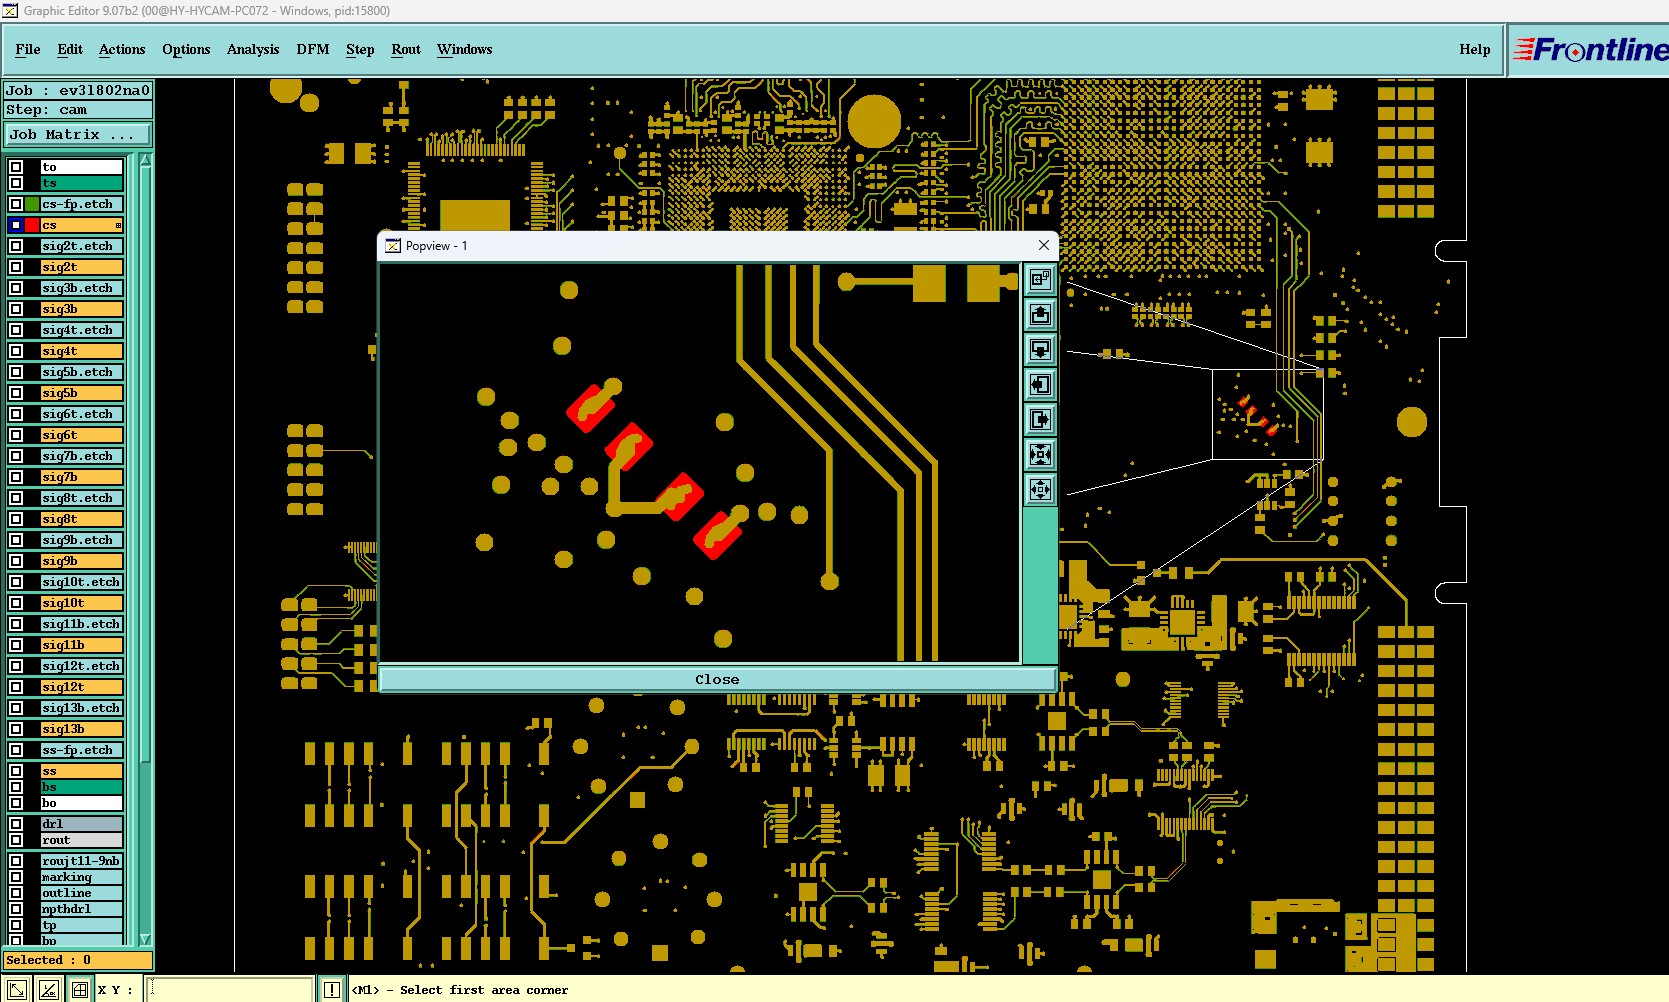The height and width of the screenshot is (1002, 1669).
Task: Open the Step menu
Action: tap(360, 49)
